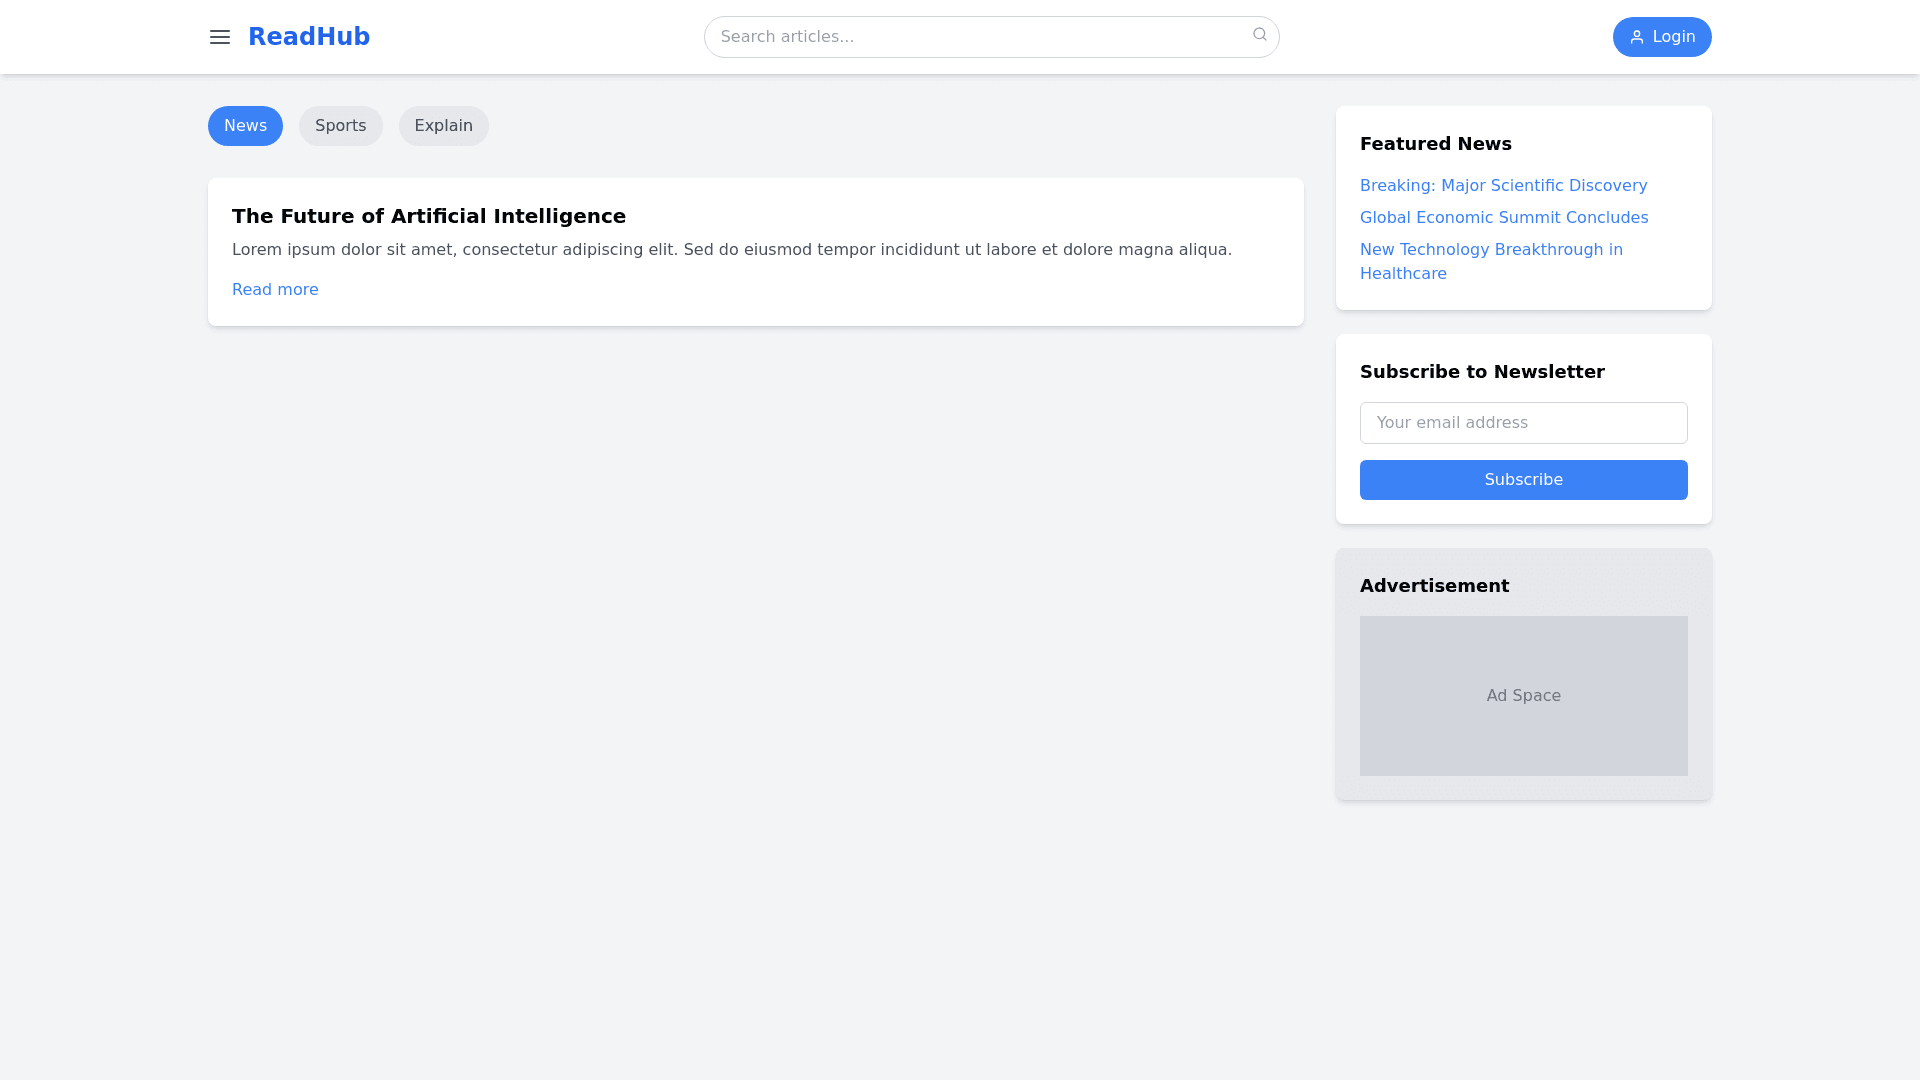Image resolution: width=1920 pixels, height=1080 pixels.
Task: Open Global Economic Summit Concludes link
Action: click(x=1504, y=218)
